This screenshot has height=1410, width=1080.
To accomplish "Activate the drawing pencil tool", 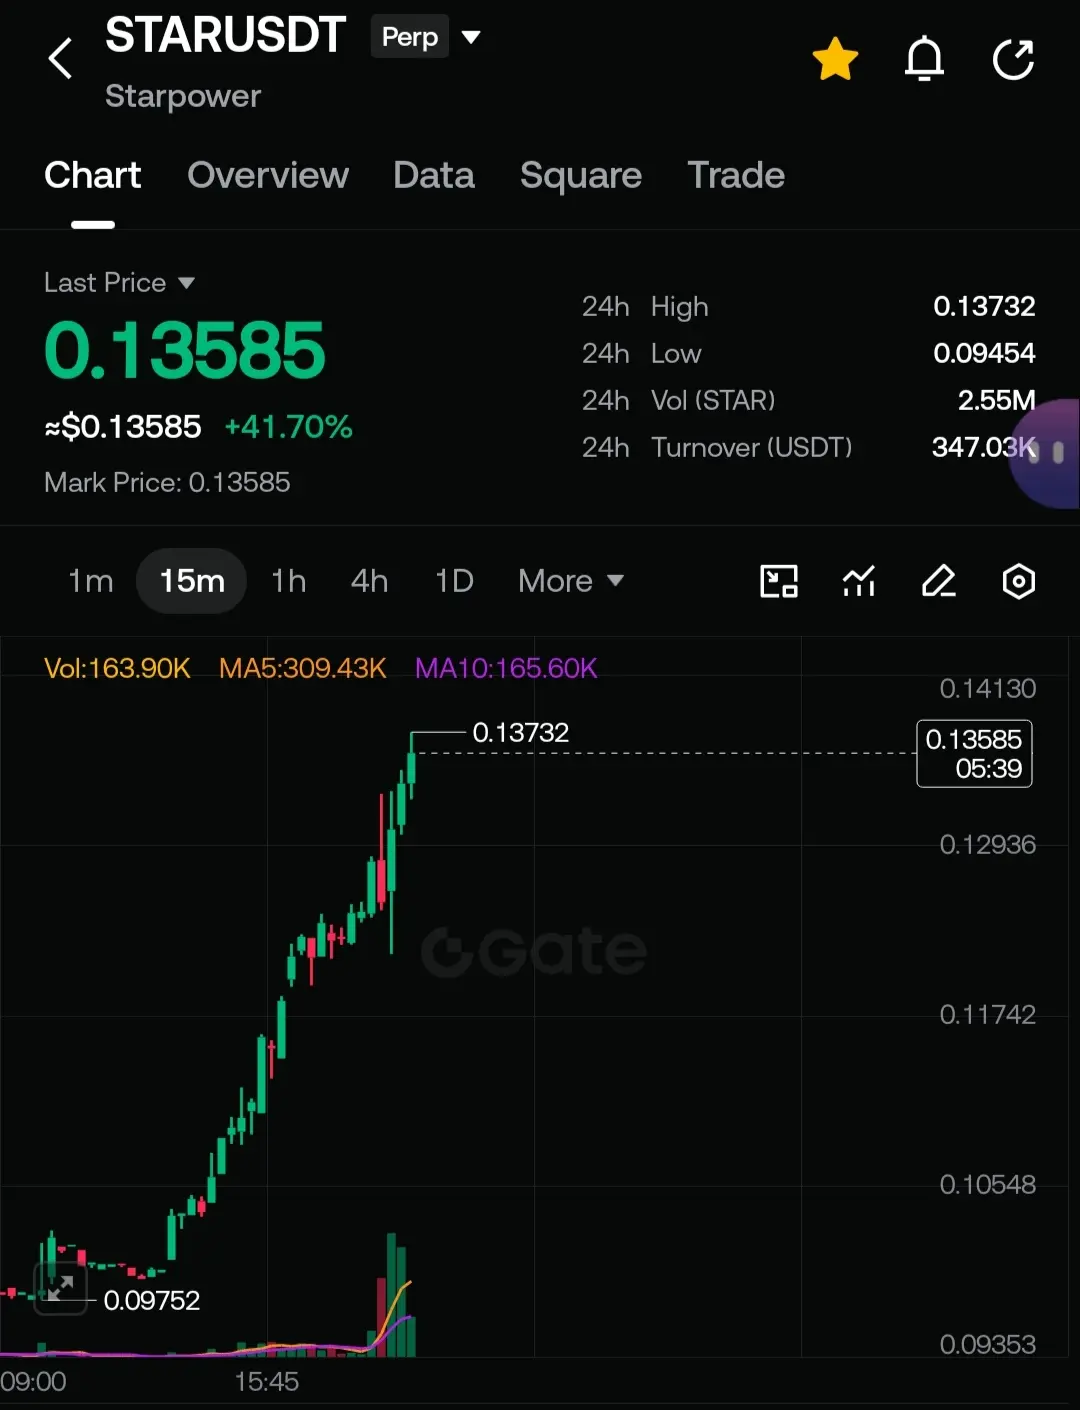I will pos(938,581).
